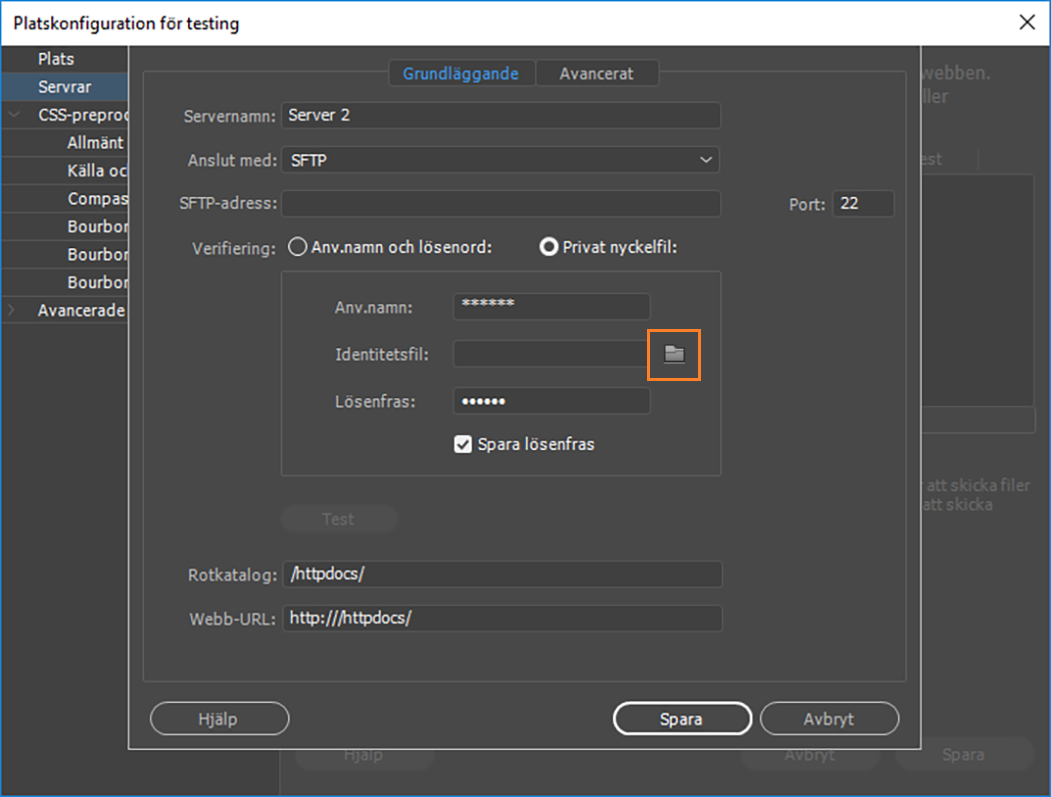Uncheck the Spara lösenfras checkbox
This screenshot has height=797, width=1051.
463,443
